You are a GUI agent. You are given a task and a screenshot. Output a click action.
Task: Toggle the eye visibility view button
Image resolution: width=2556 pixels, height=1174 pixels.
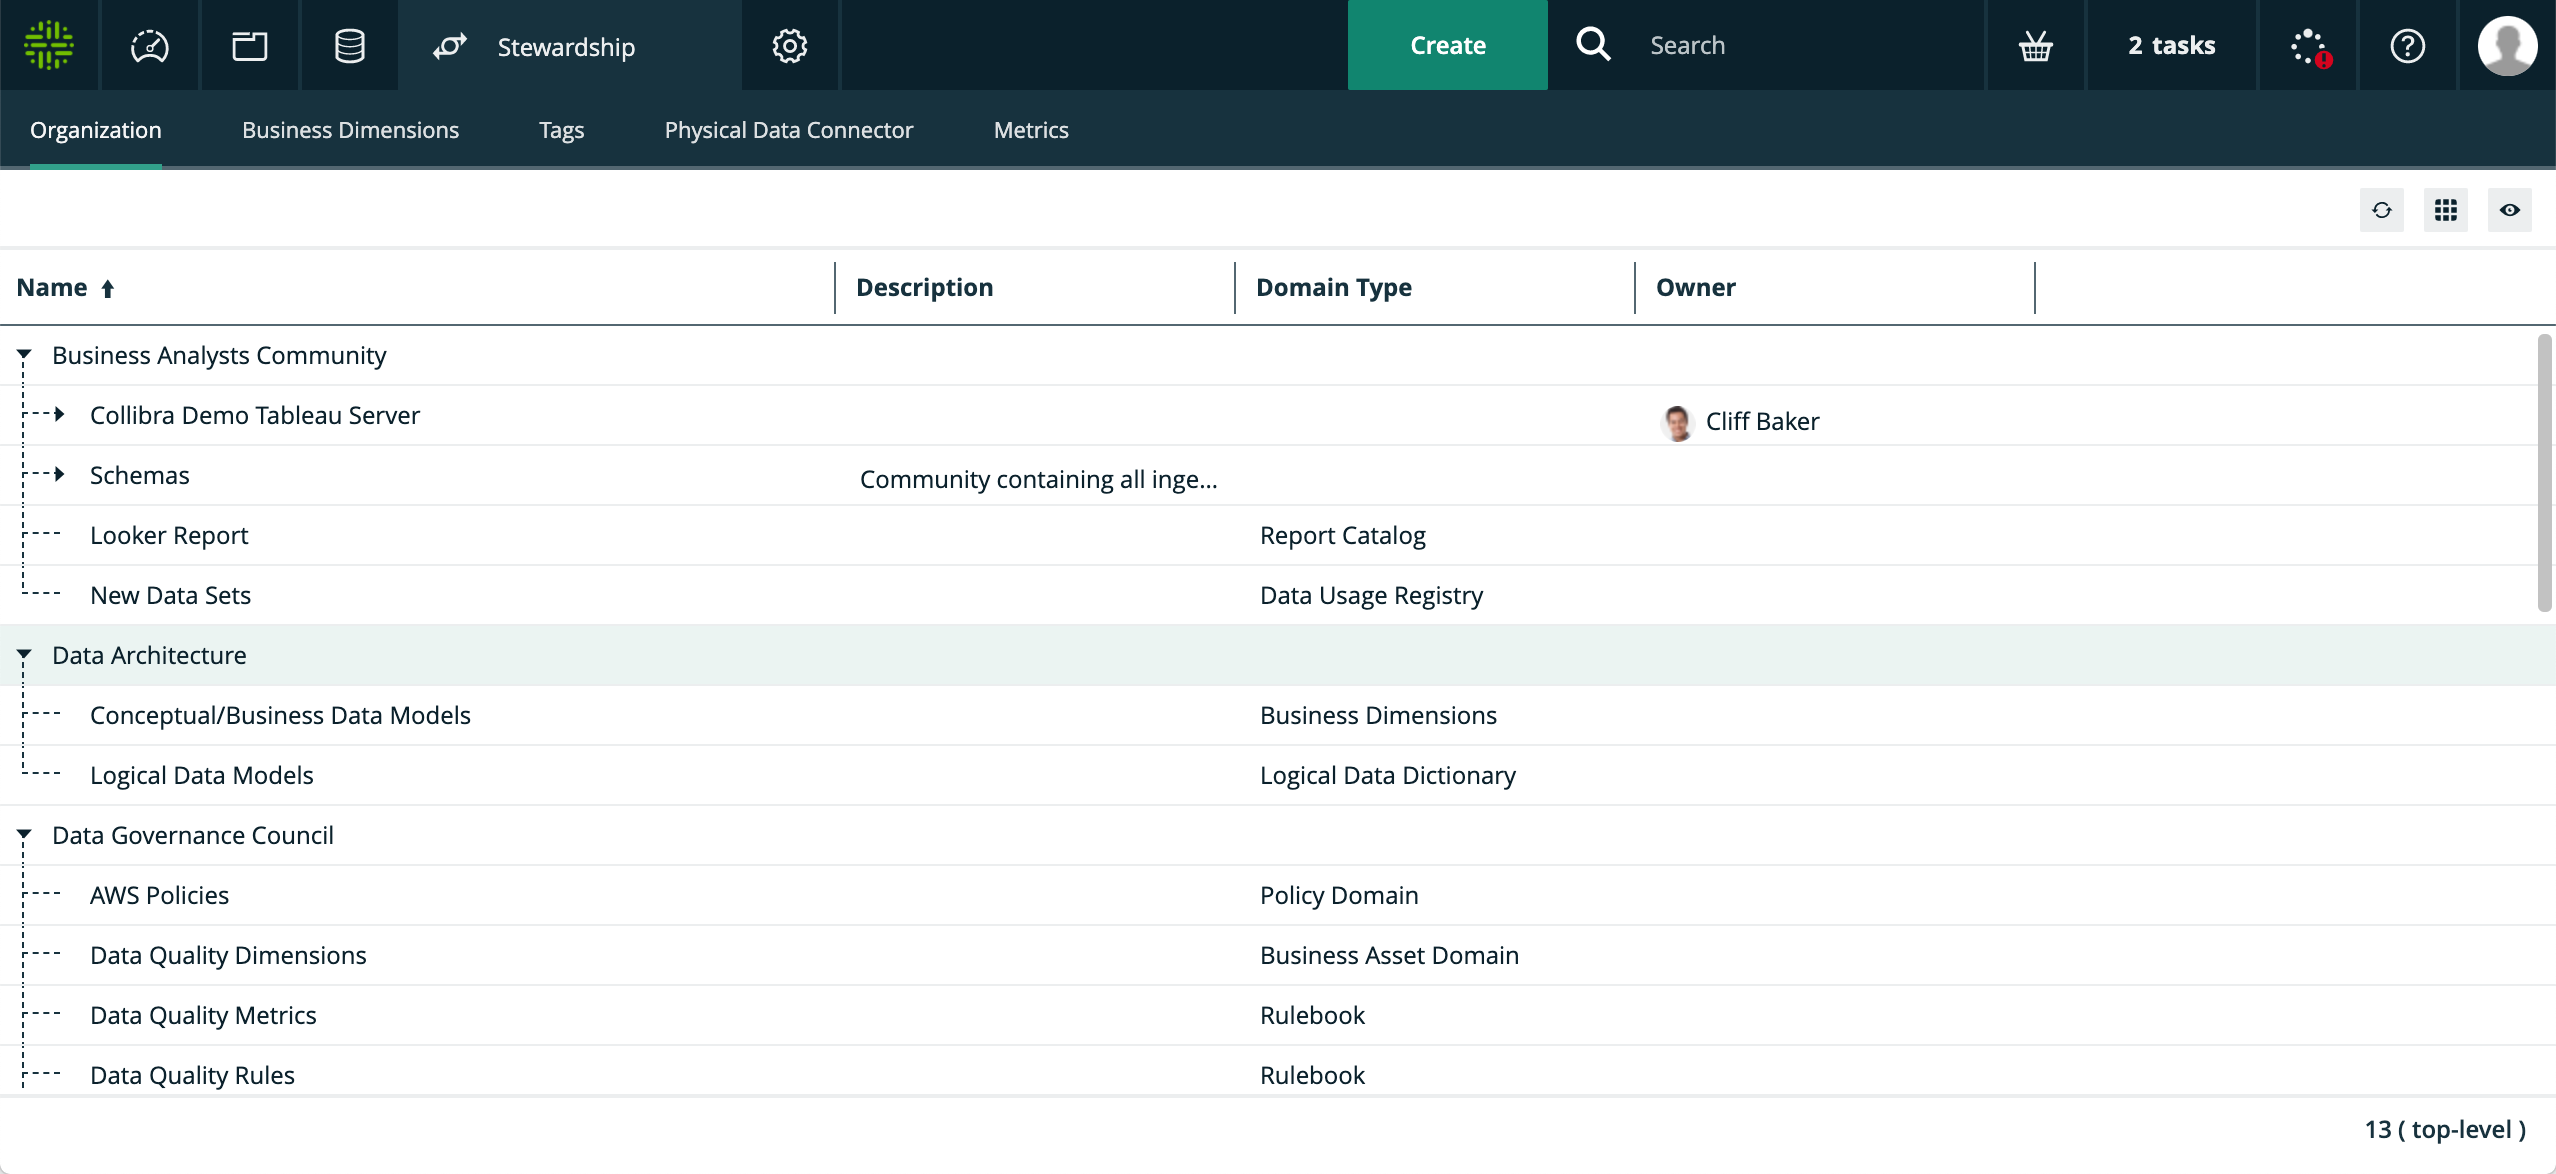[2509, 210]
